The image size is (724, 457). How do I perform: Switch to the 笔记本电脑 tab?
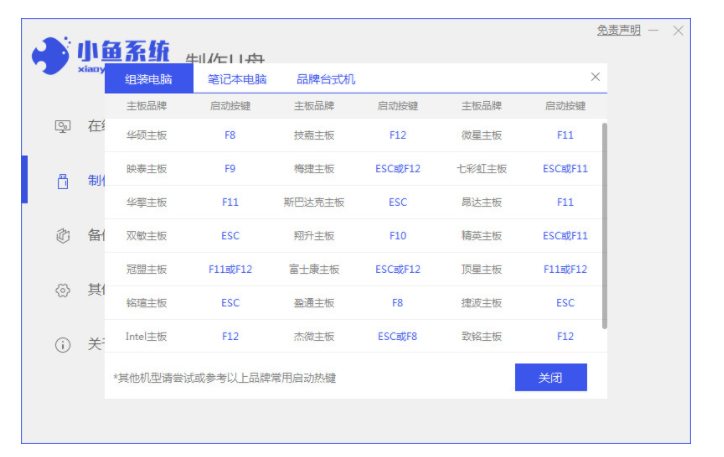click(237, 79)
